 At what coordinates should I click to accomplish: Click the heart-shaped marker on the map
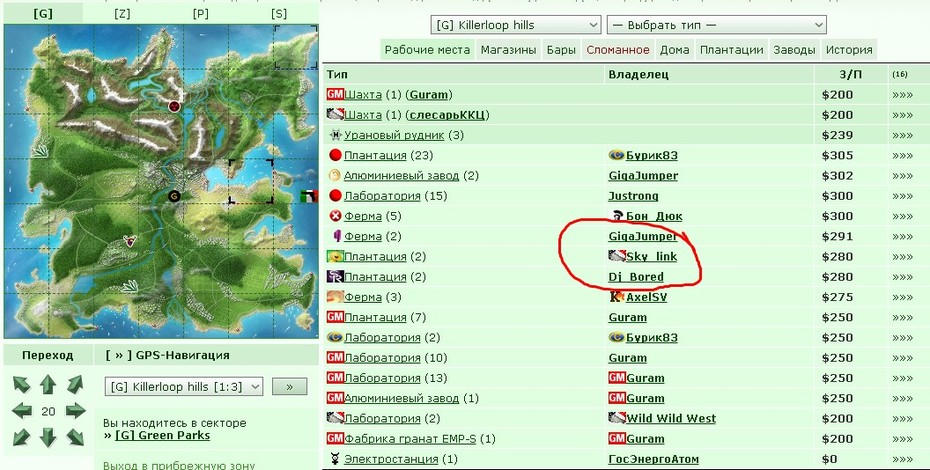coord(129,240)
